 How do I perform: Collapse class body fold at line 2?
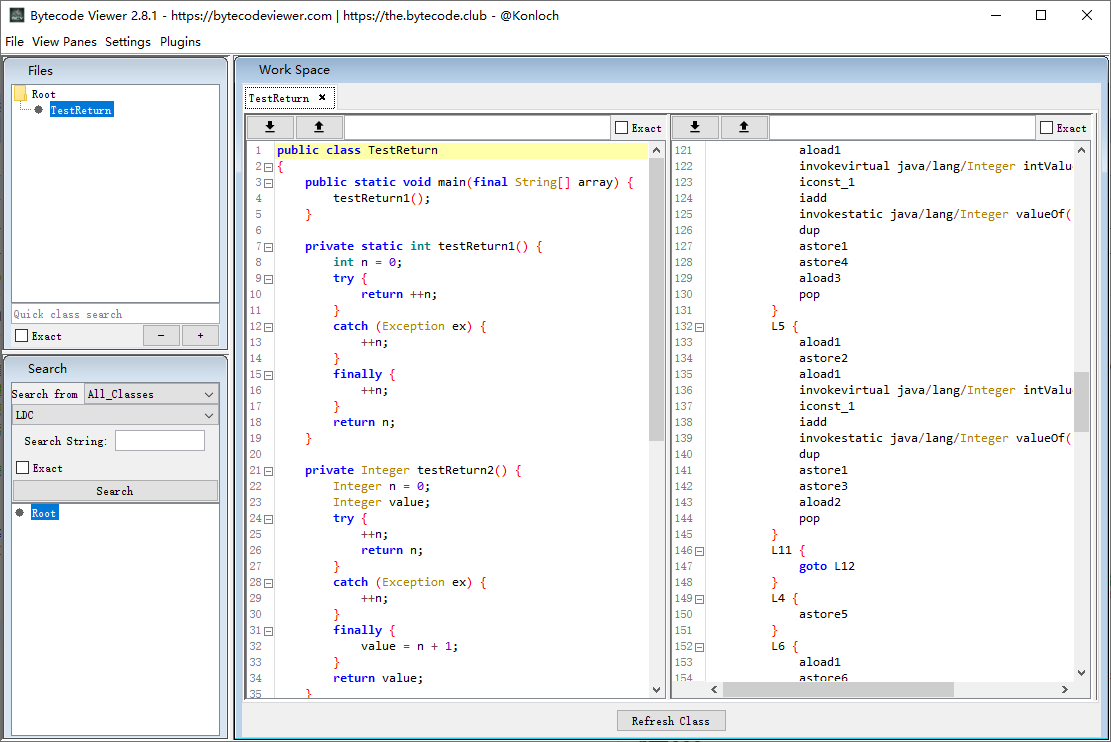tap(269, 167)
